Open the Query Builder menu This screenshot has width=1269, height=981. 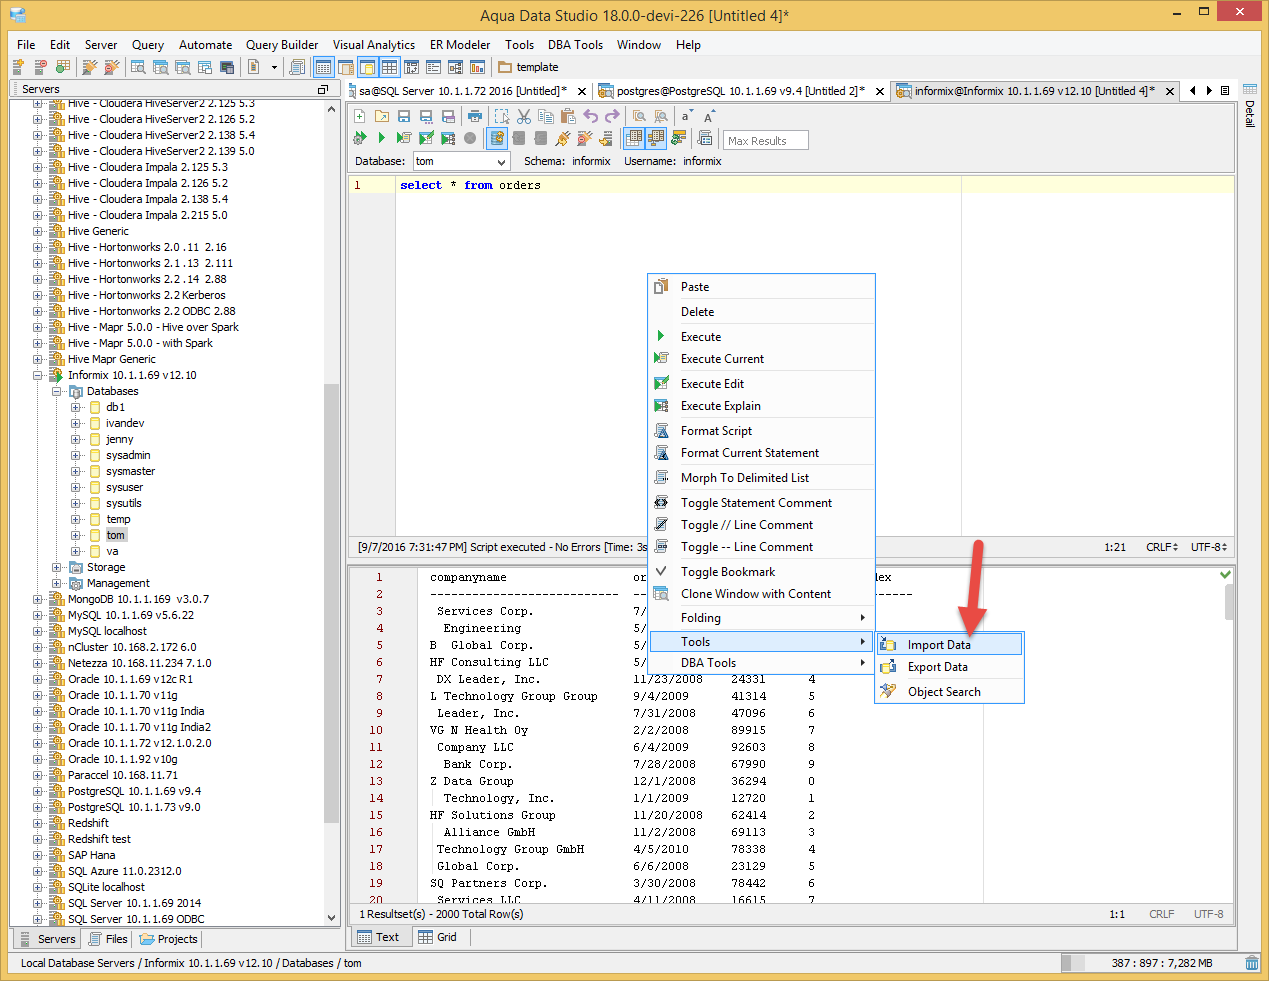click(281, 45)
